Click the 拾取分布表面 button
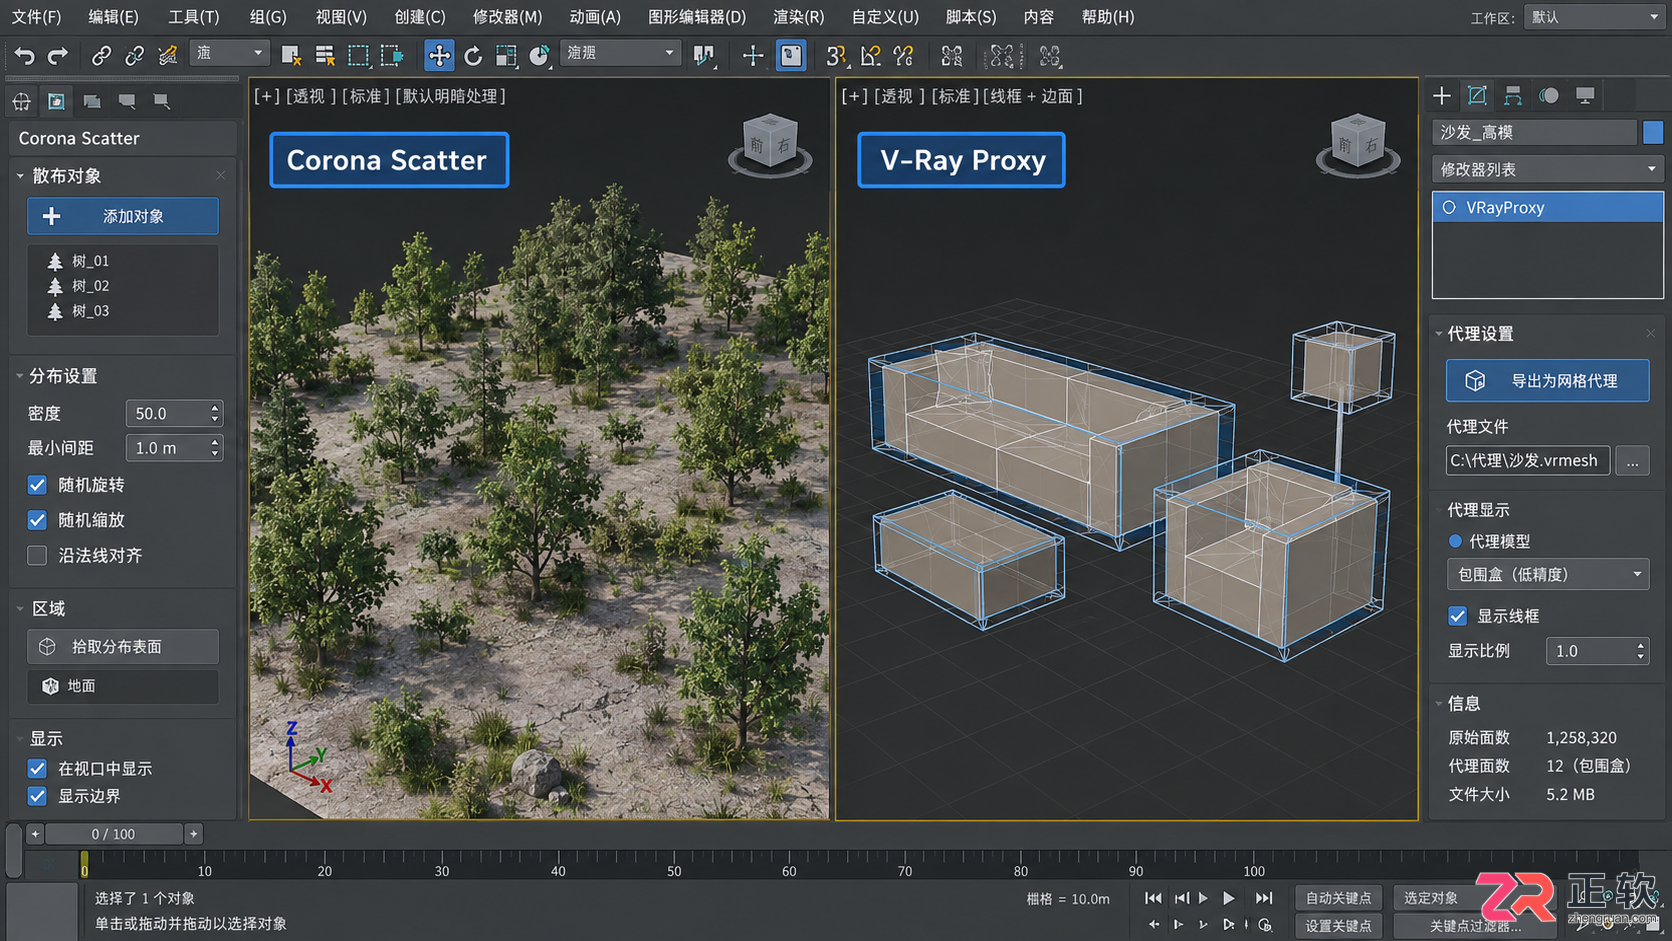 pos(123,647)
